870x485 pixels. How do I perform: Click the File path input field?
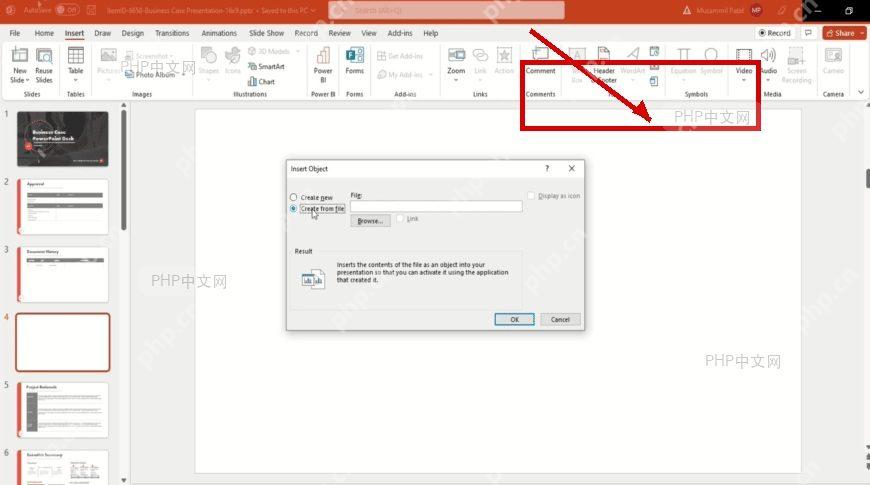click(x=436, y=206)
